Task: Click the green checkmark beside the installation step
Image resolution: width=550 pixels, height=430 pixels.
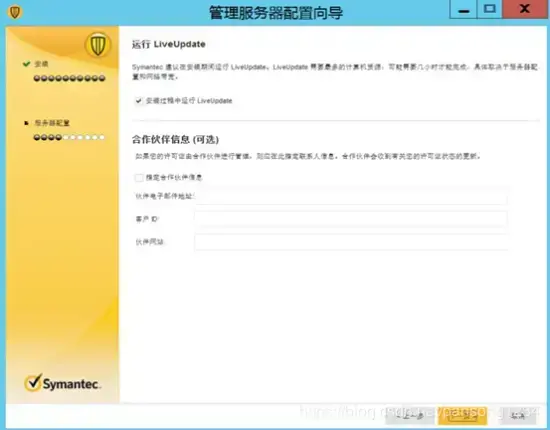Action: coord(26,64)
